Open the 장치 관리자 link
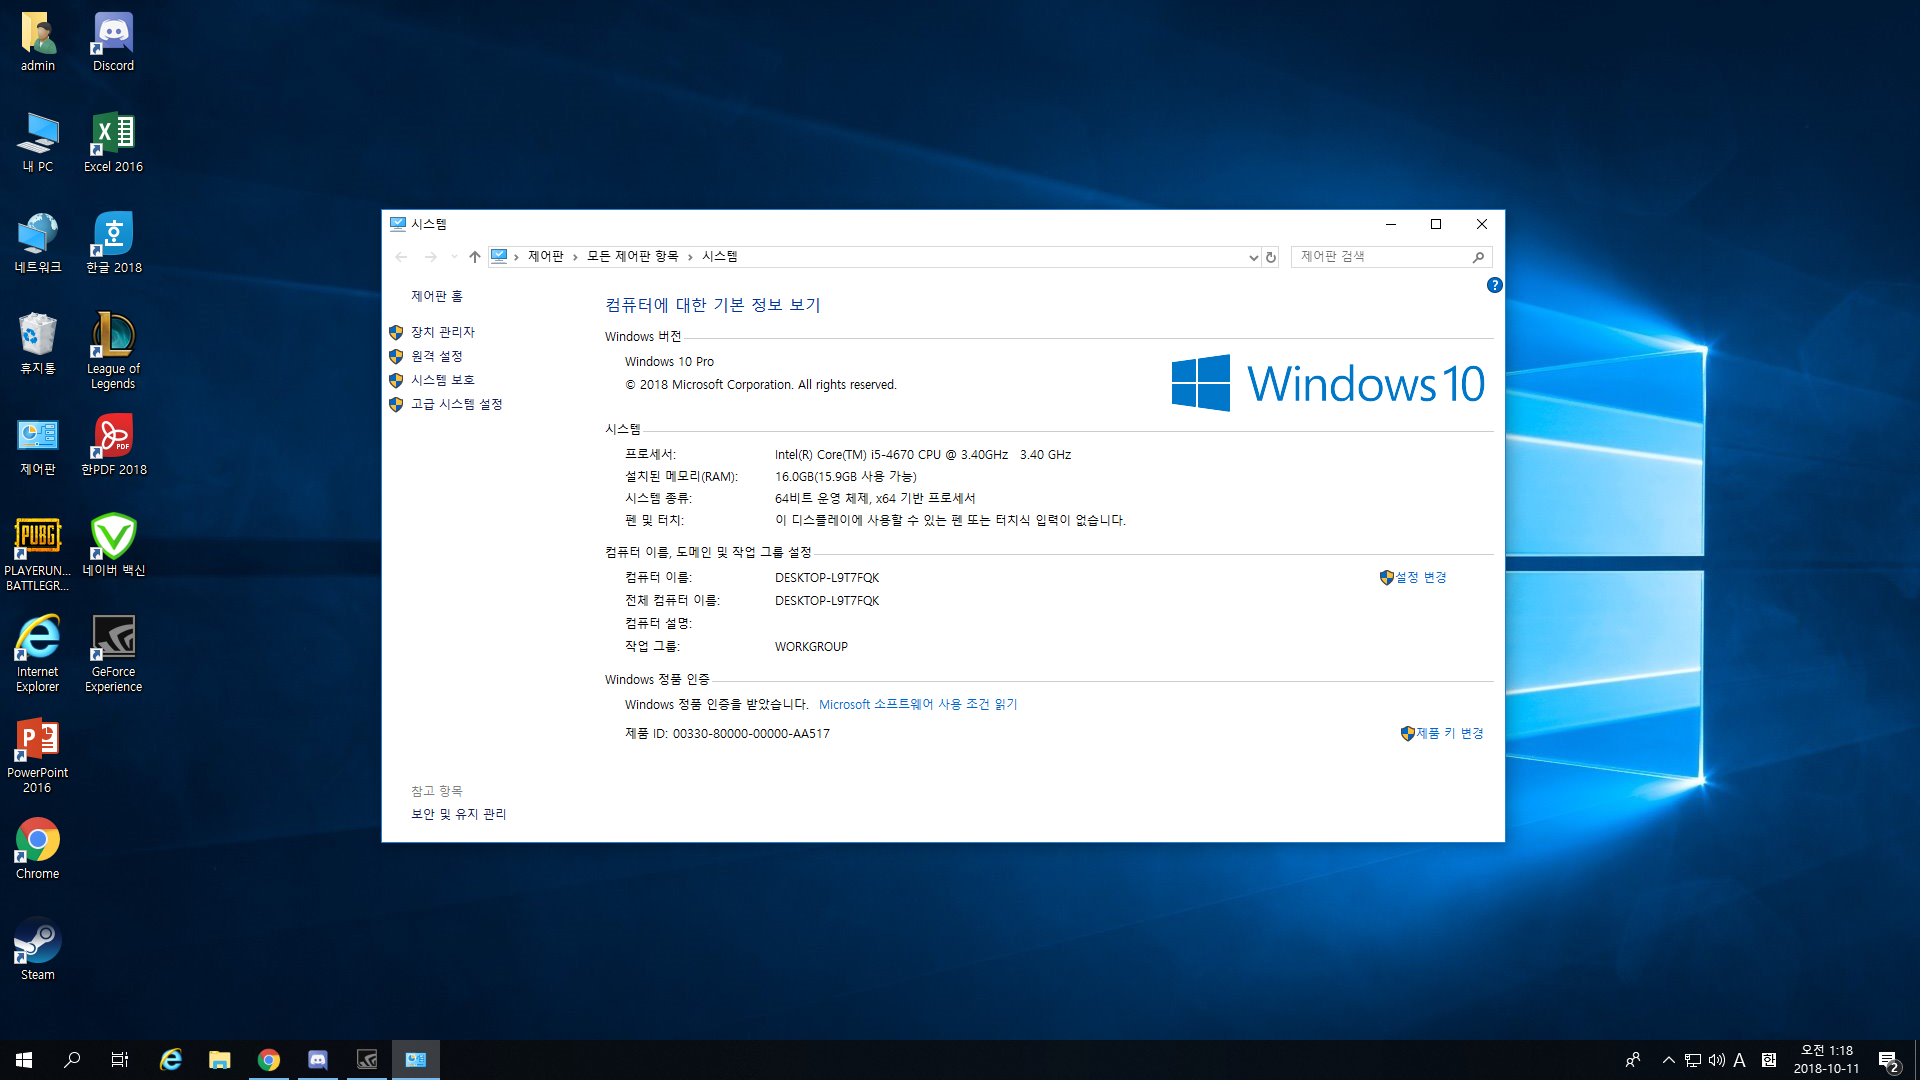Screen dimensions: 1920x1080 [442, 332]
